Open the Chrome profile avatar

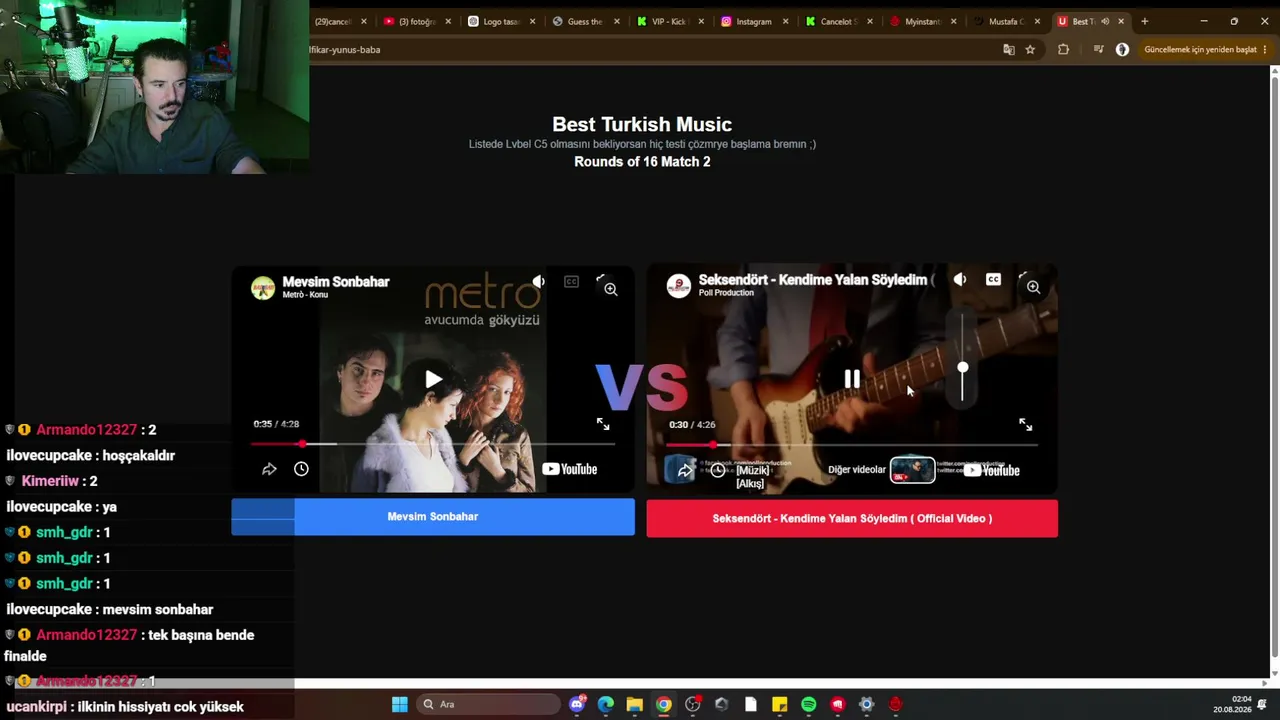[1122, 49]
